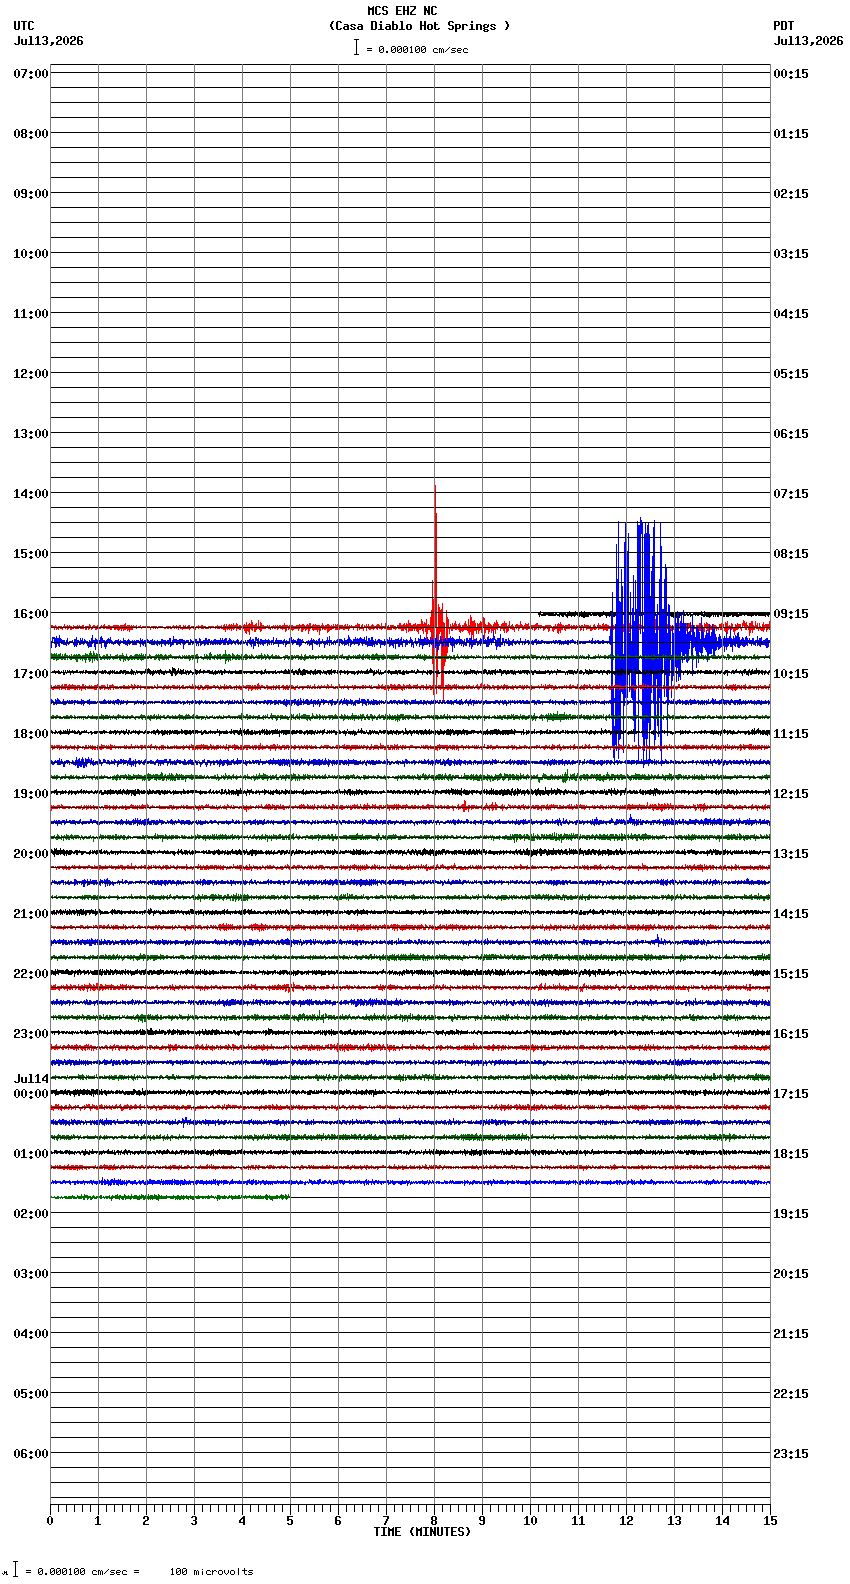Click the short green trace where recording ends

click(x=170, y=1197)
